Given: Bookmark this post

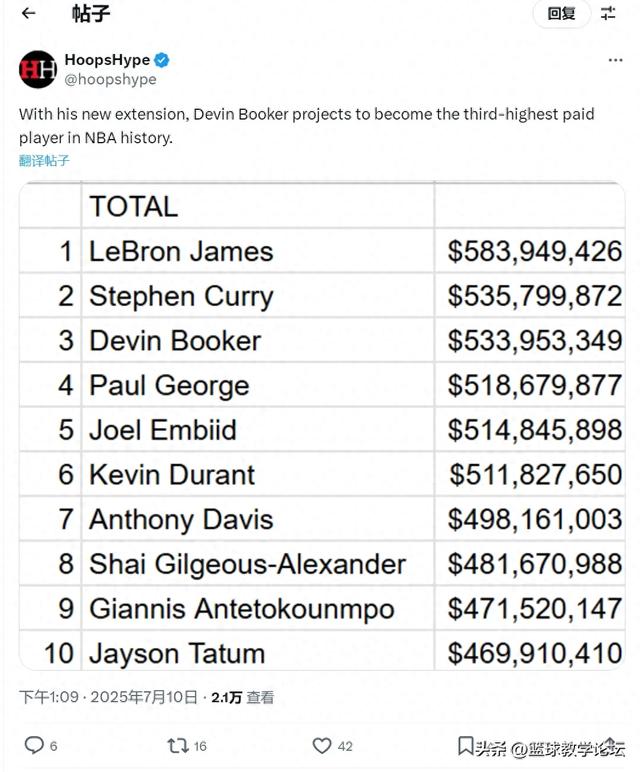Looking at the screenshot, I should pos(465,745).
